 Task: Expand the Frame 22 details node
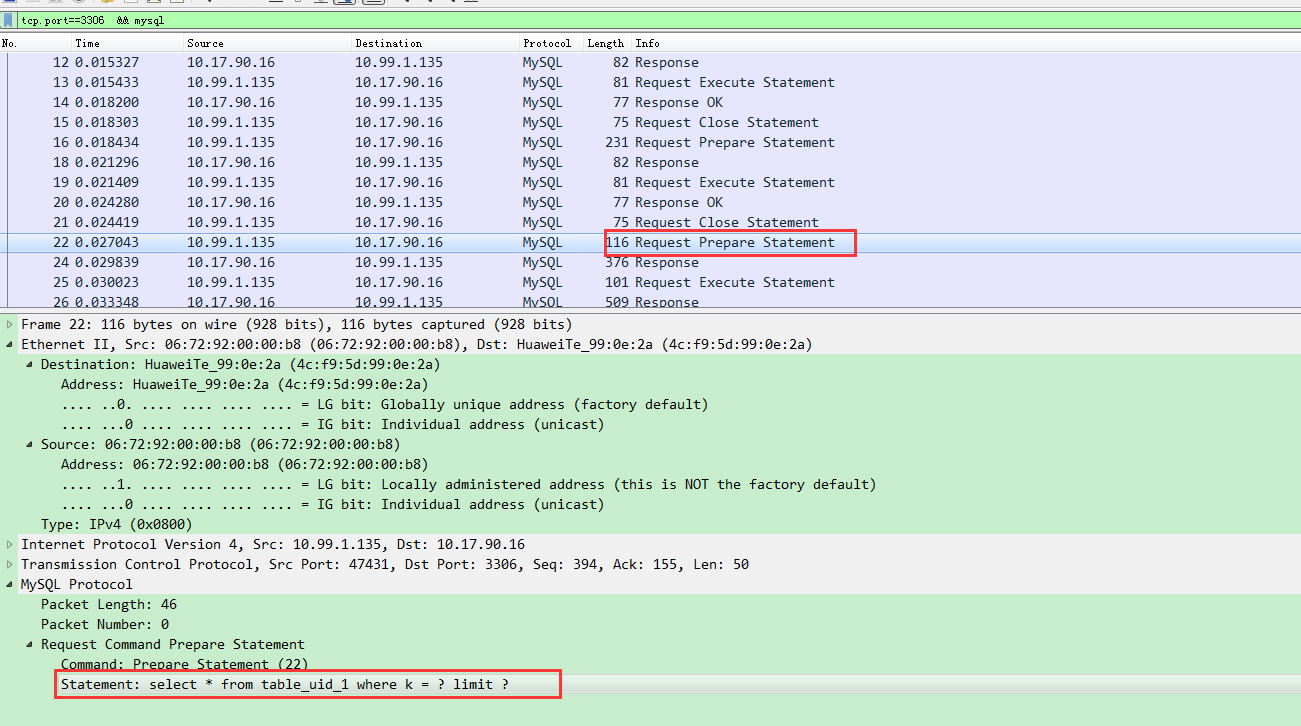click(11, 324)
